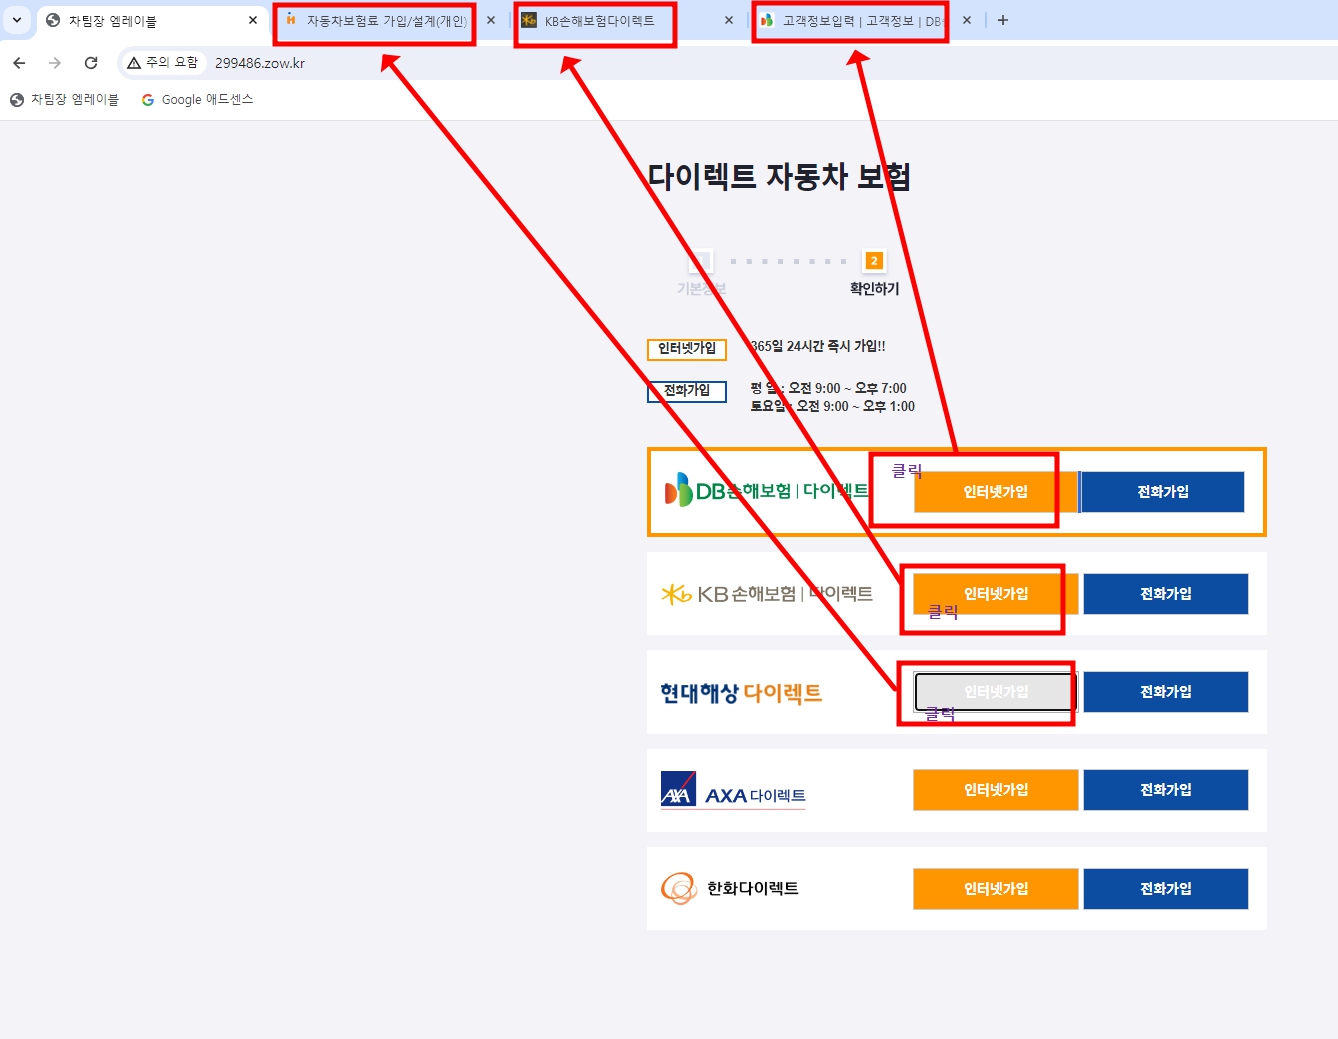Click 한화다이렉트 전화가입 button
Screen dimensions: 1338x1039
pyautogui.click(x=1166, y=889)
